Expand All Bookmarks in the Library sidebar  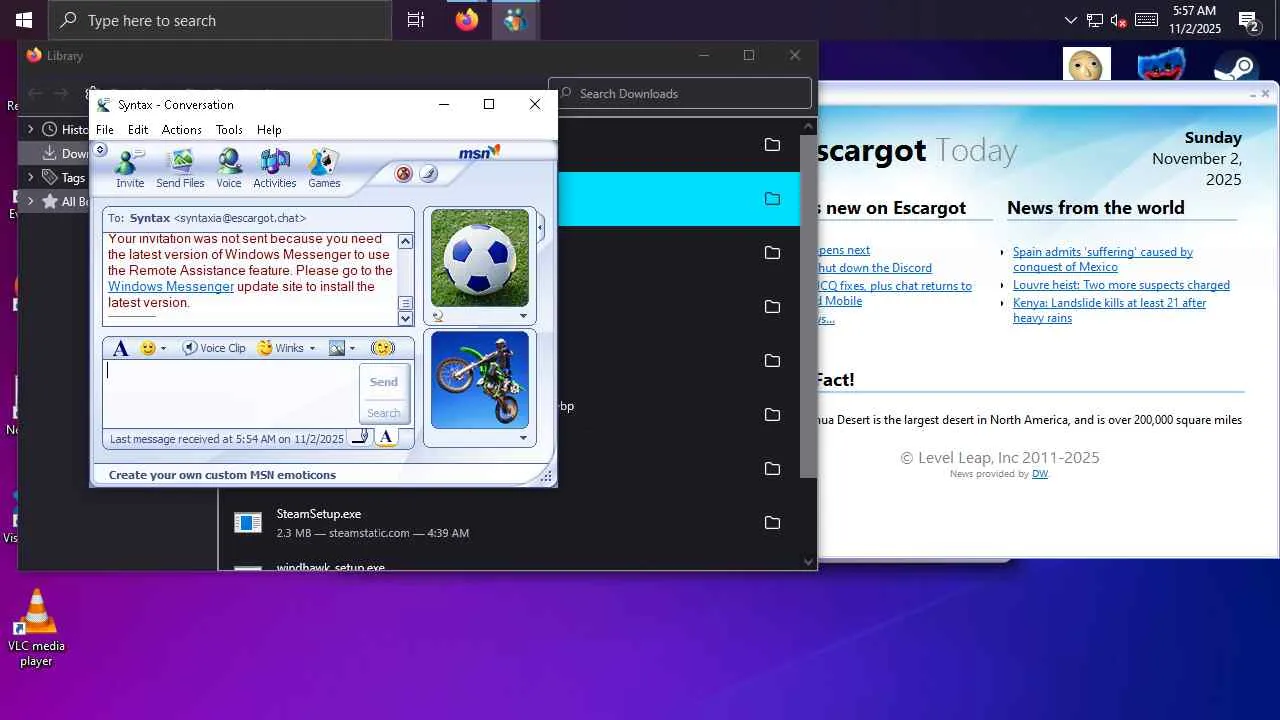click(30, 201)
